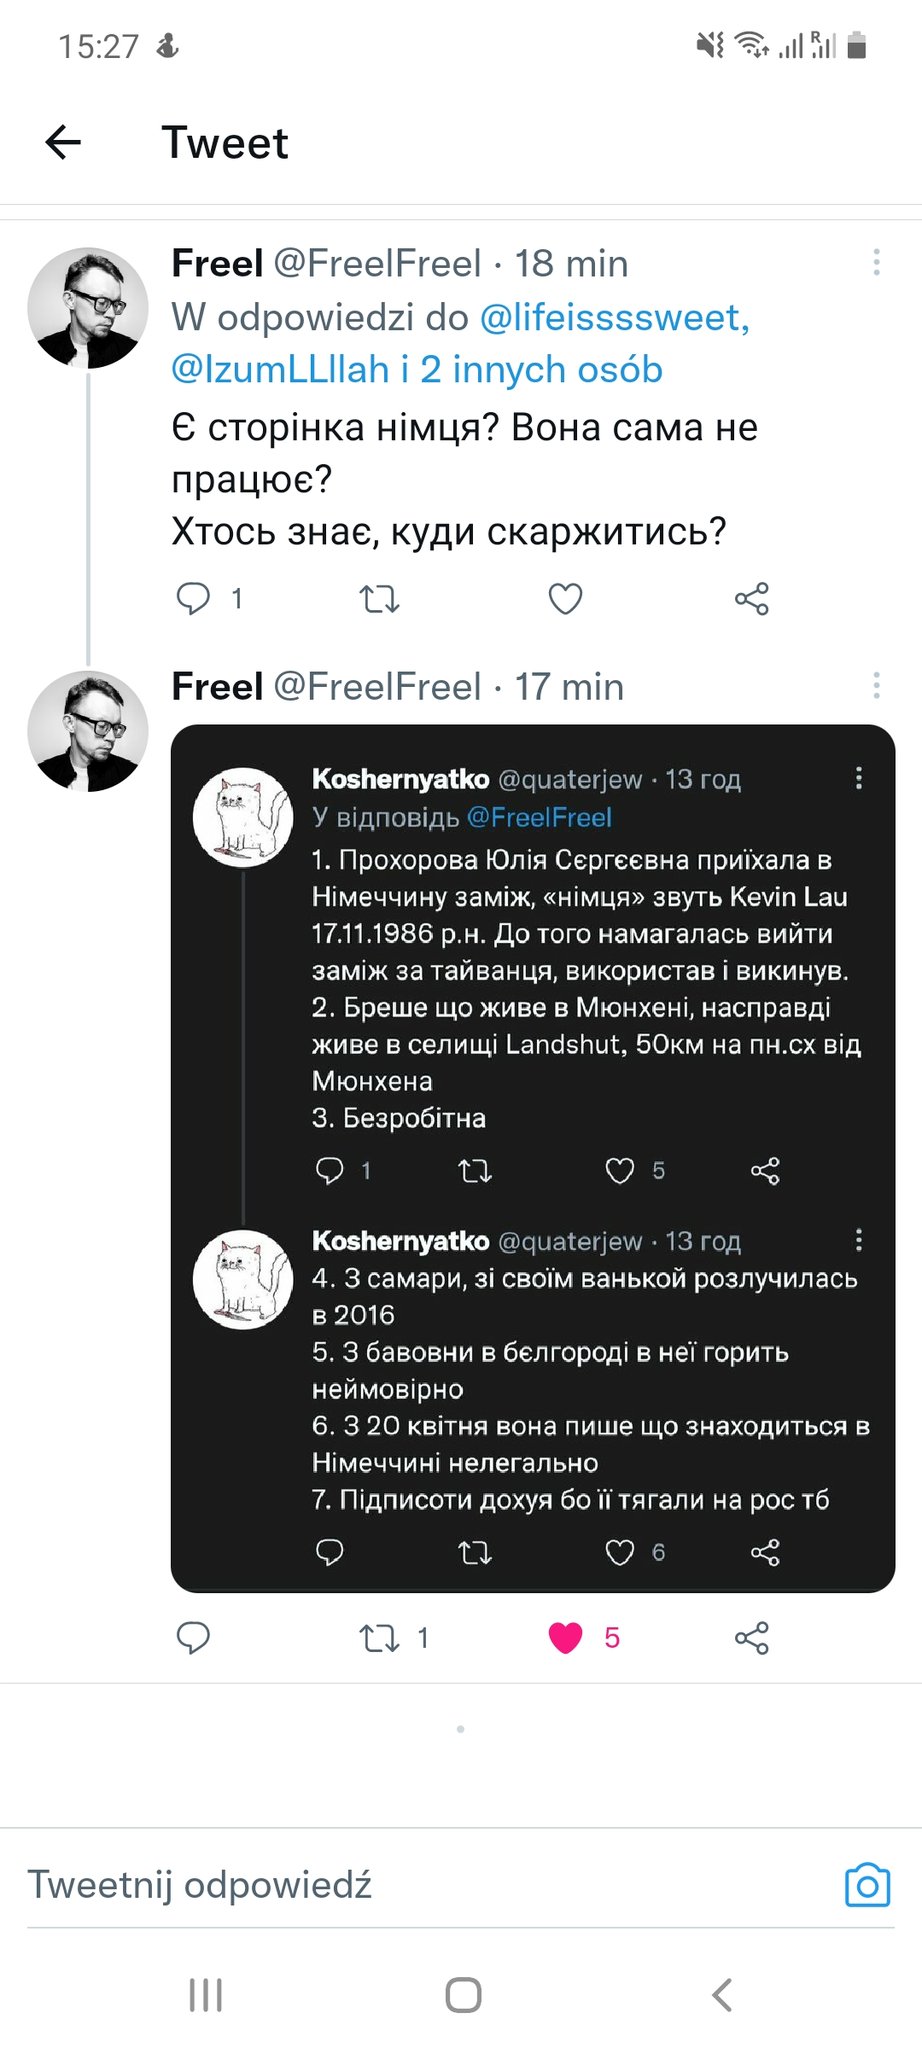Open Freel's profile avatar on the first tweet

[88, 308]
